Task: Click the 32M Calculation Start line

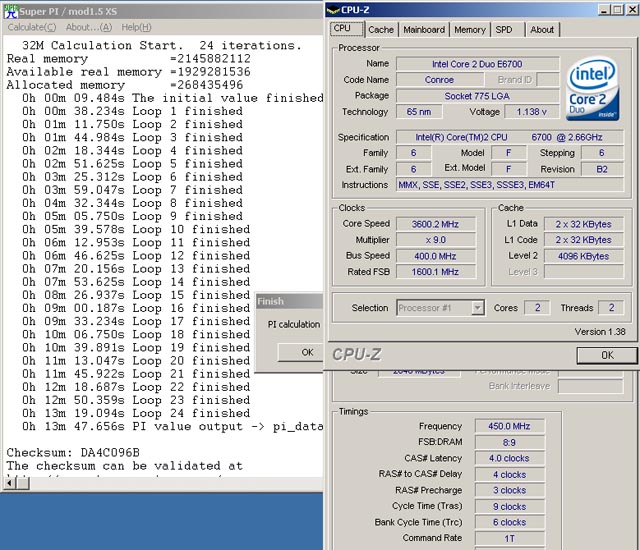Action: [162, 45]
